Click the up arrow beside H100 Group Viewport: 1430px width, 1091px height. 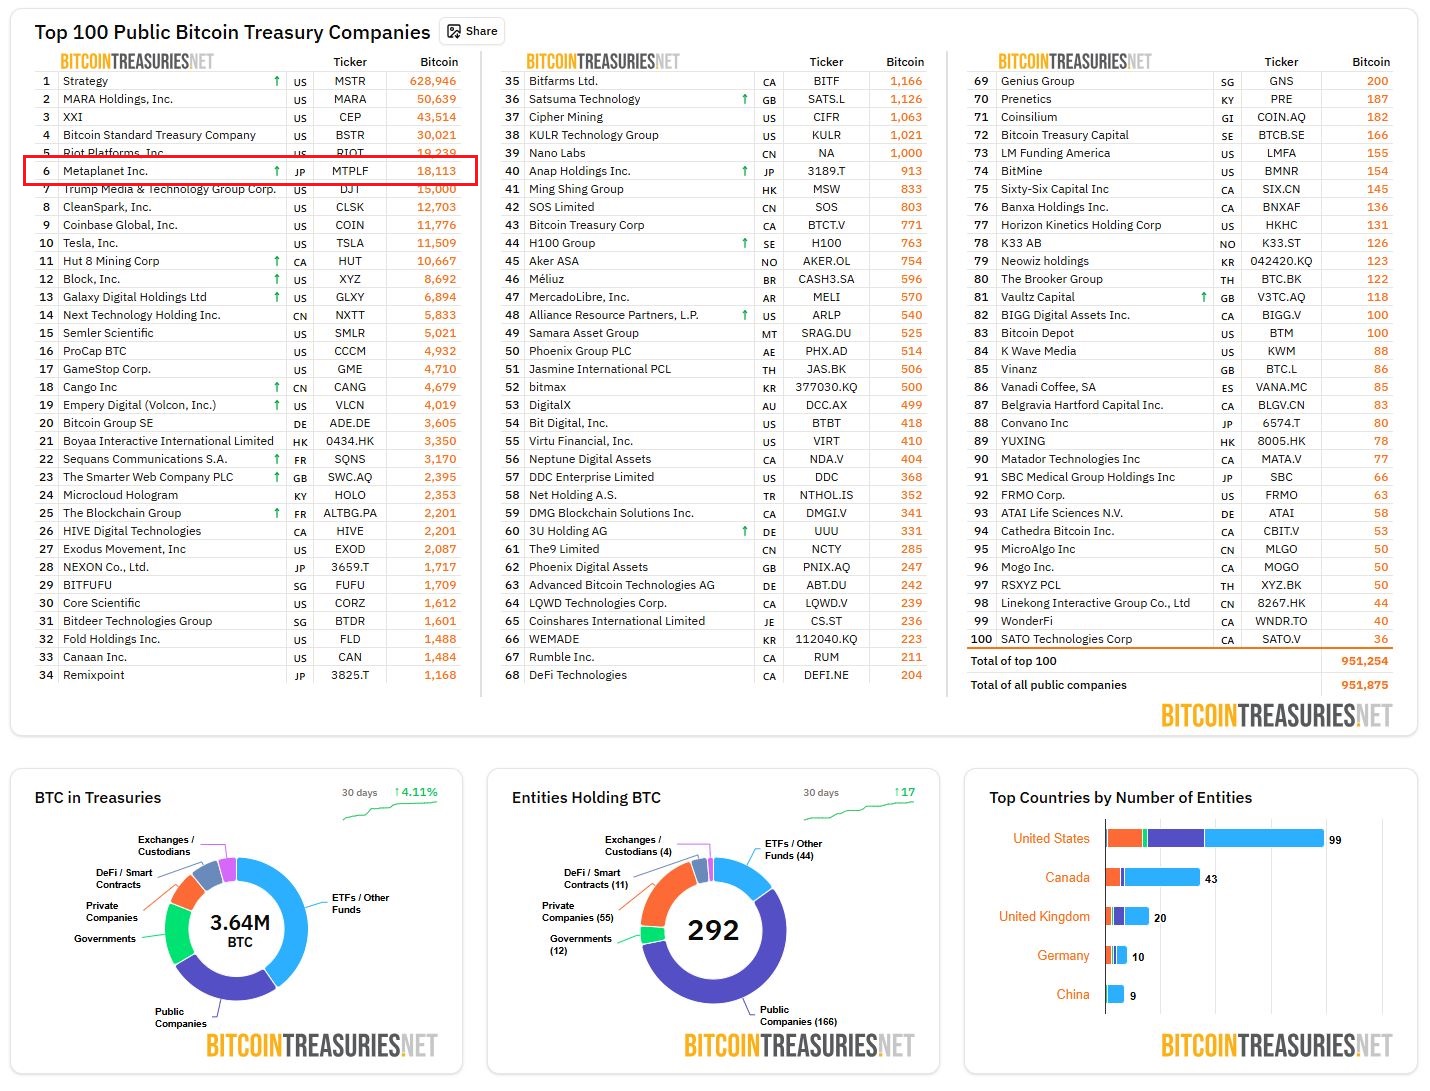pos(745,243)
